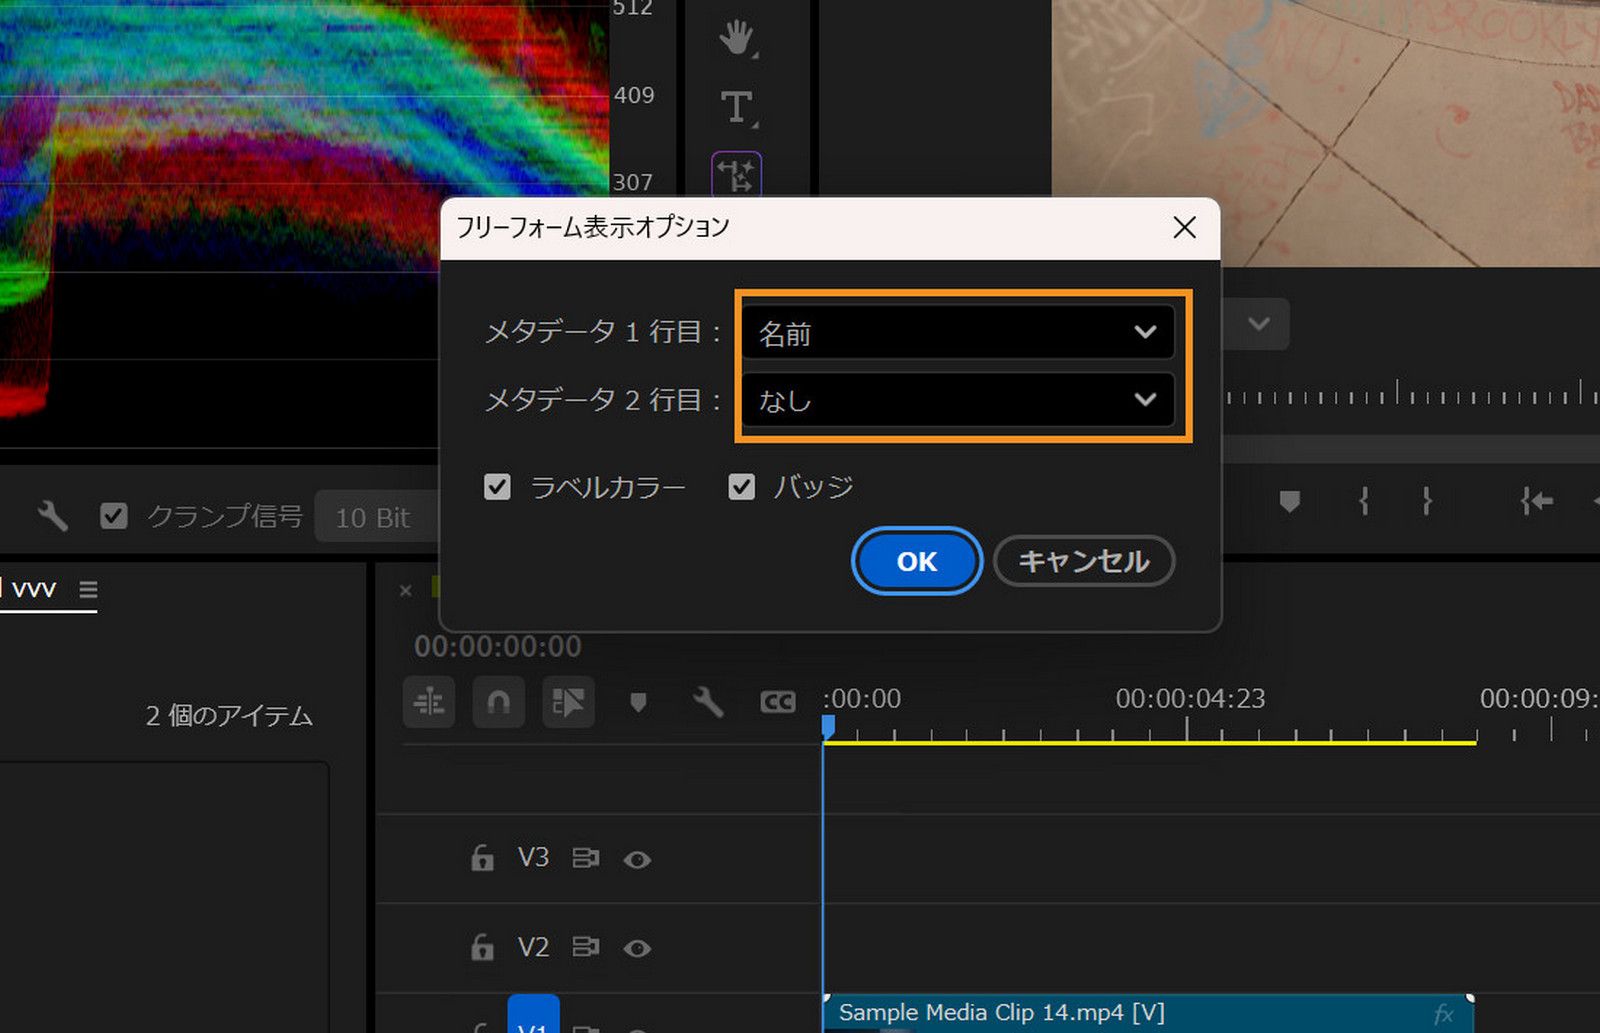Open メタデータ 1 行目 dropdown
Screen dimensions: 1600x1033
(x=957, y=333)
